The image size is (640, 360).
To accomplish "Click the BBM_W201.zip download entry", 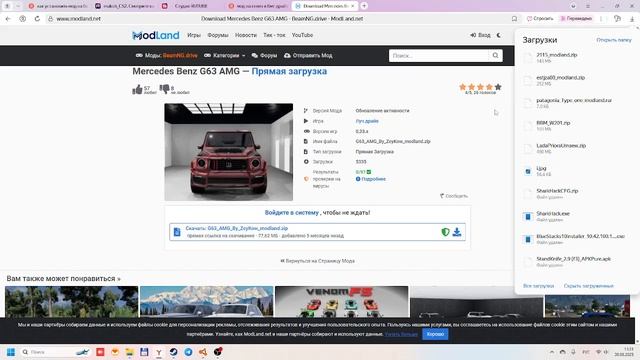I will 576,125.
